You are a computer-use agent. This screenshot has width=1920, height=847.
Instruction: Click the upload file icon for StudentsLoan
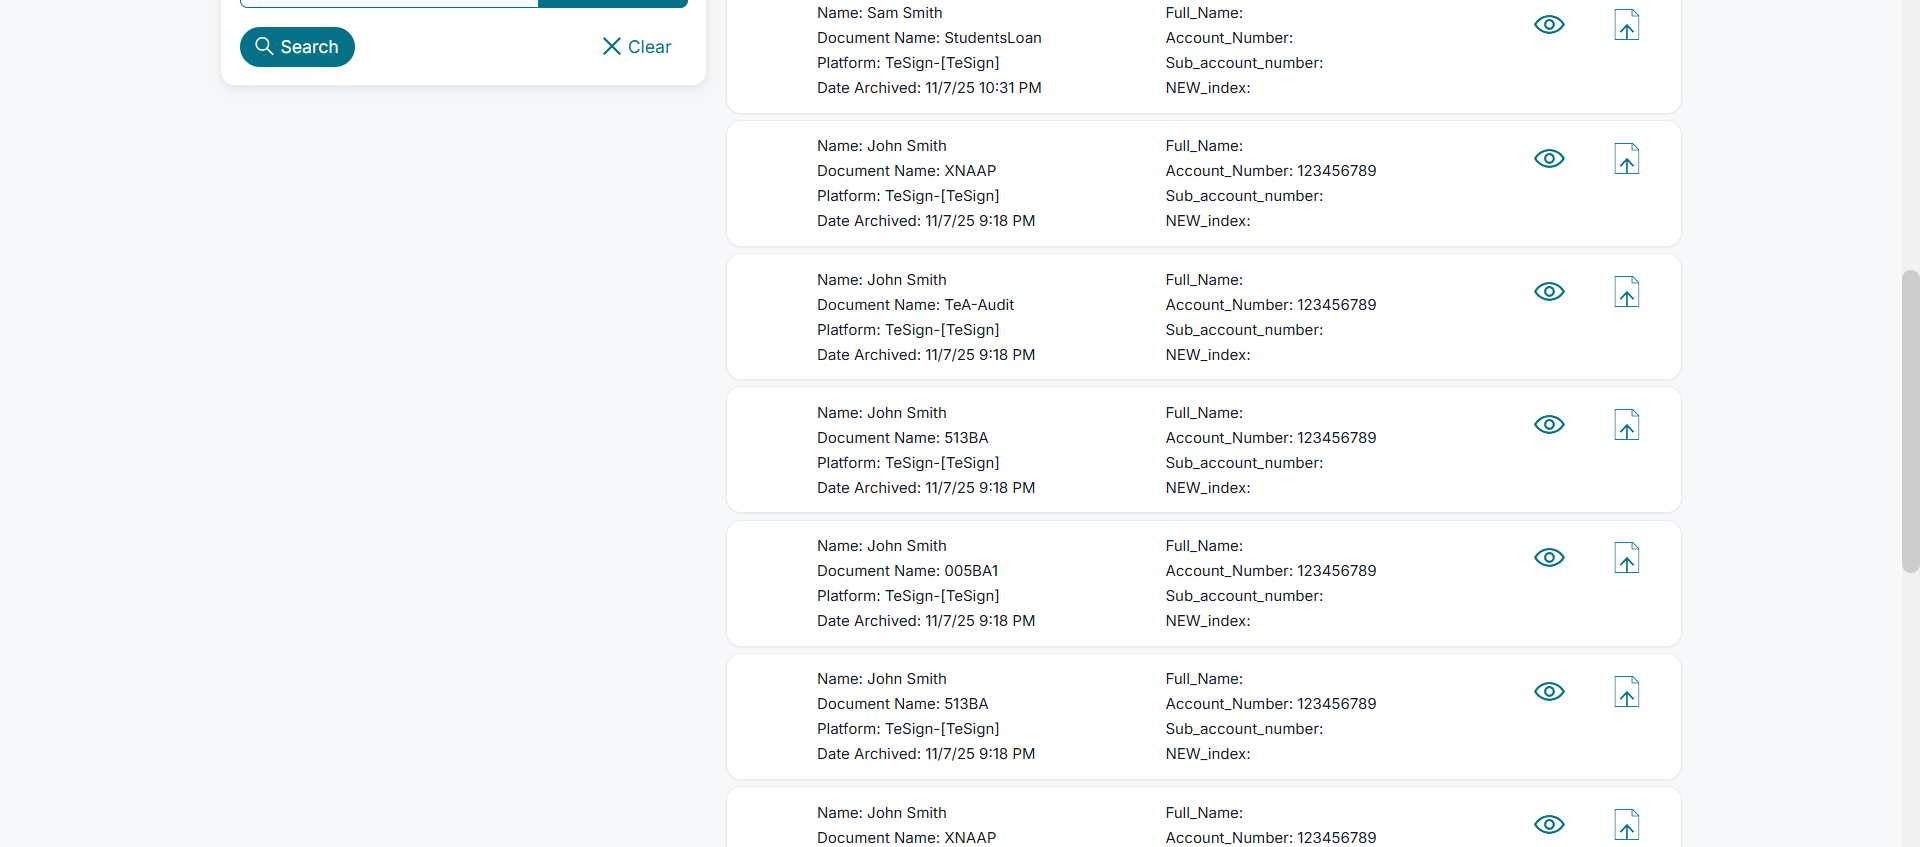1627,25
